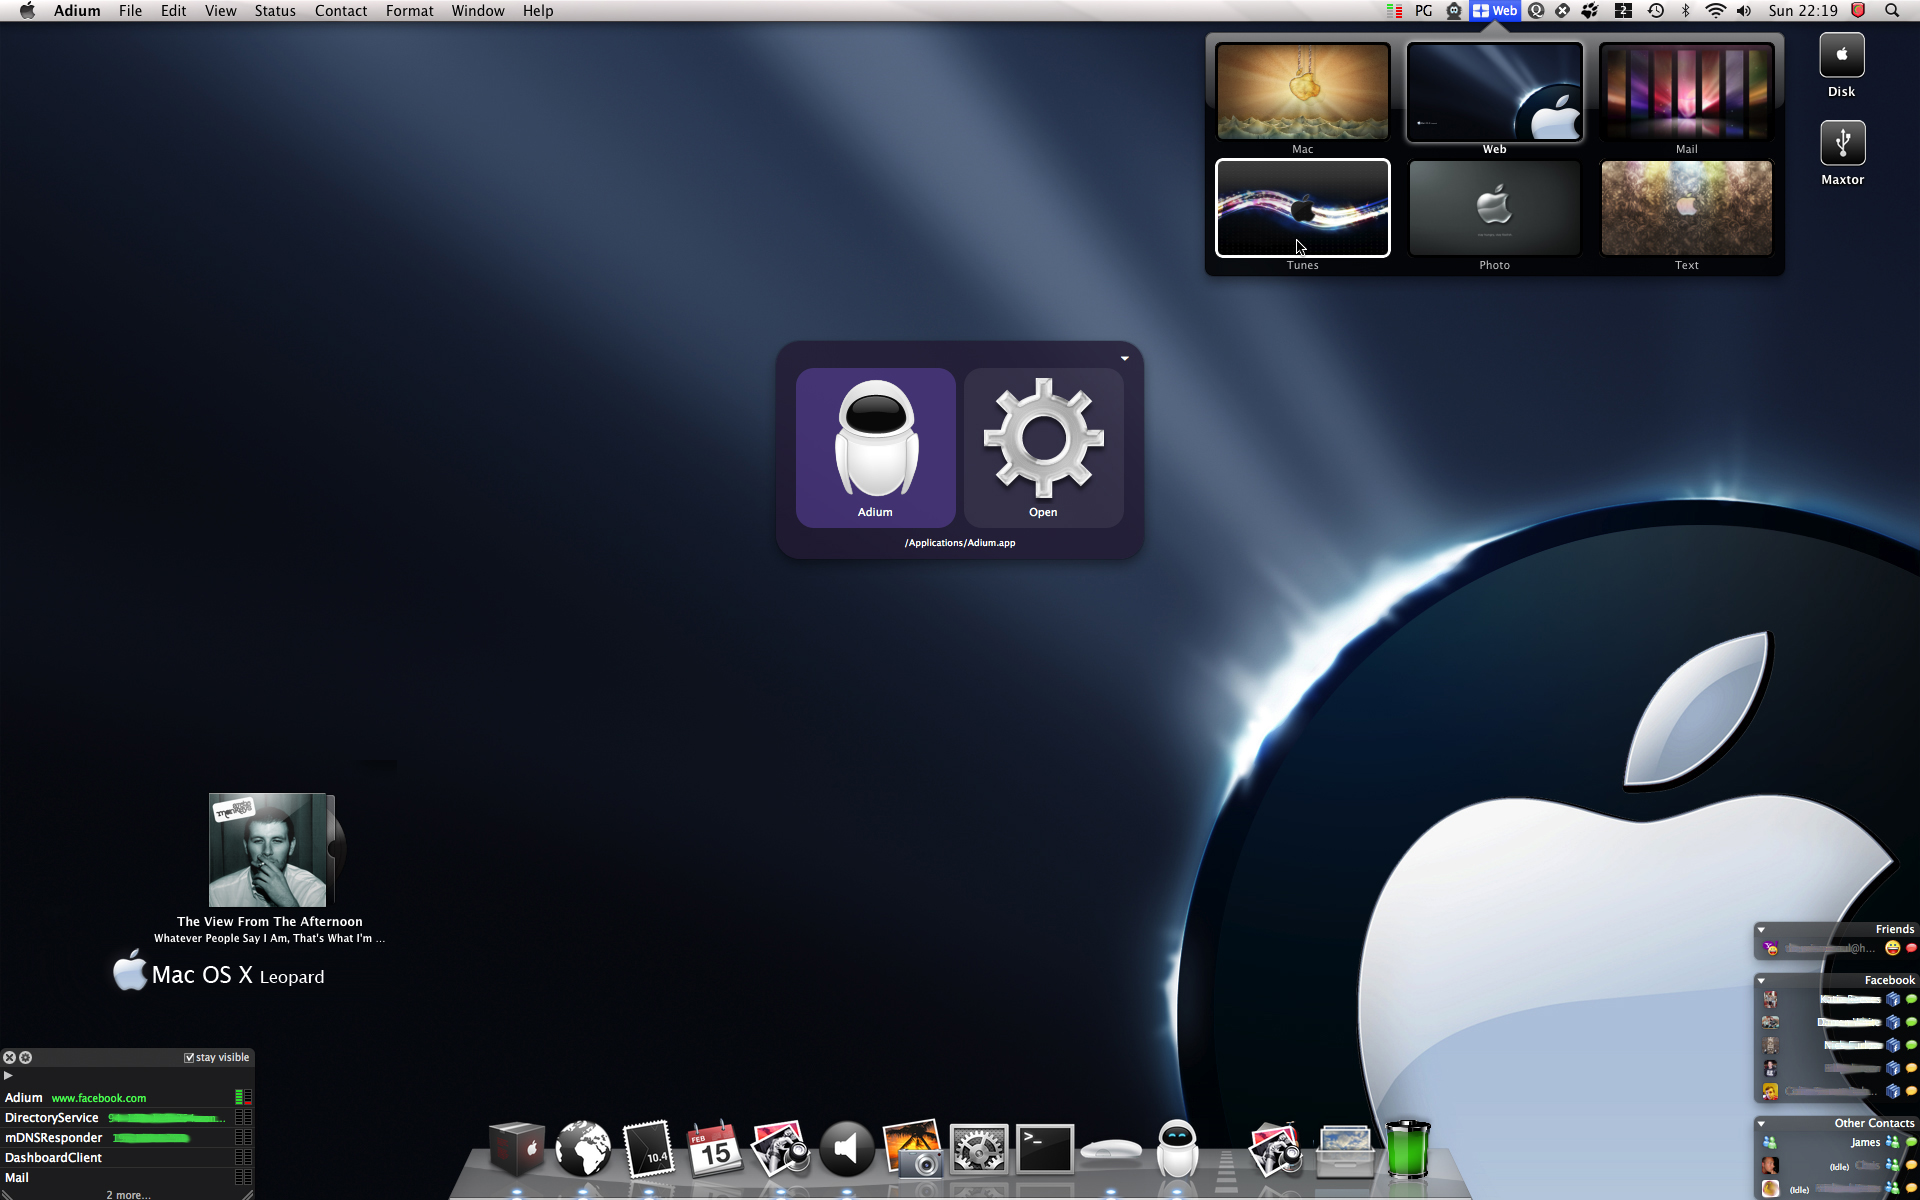Open the Maxtor USB drive icon
The width and height of the screenshot is (1920, 1200).
tap(1842, 144)
